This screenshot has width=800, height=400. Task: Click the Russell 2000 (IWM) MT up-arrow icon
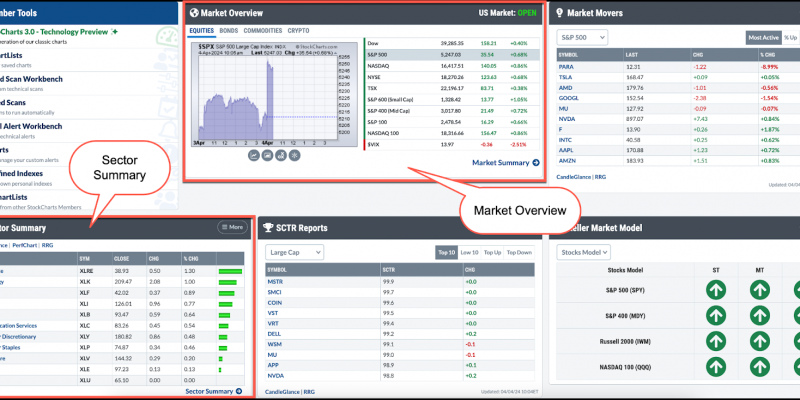(760, 341)
